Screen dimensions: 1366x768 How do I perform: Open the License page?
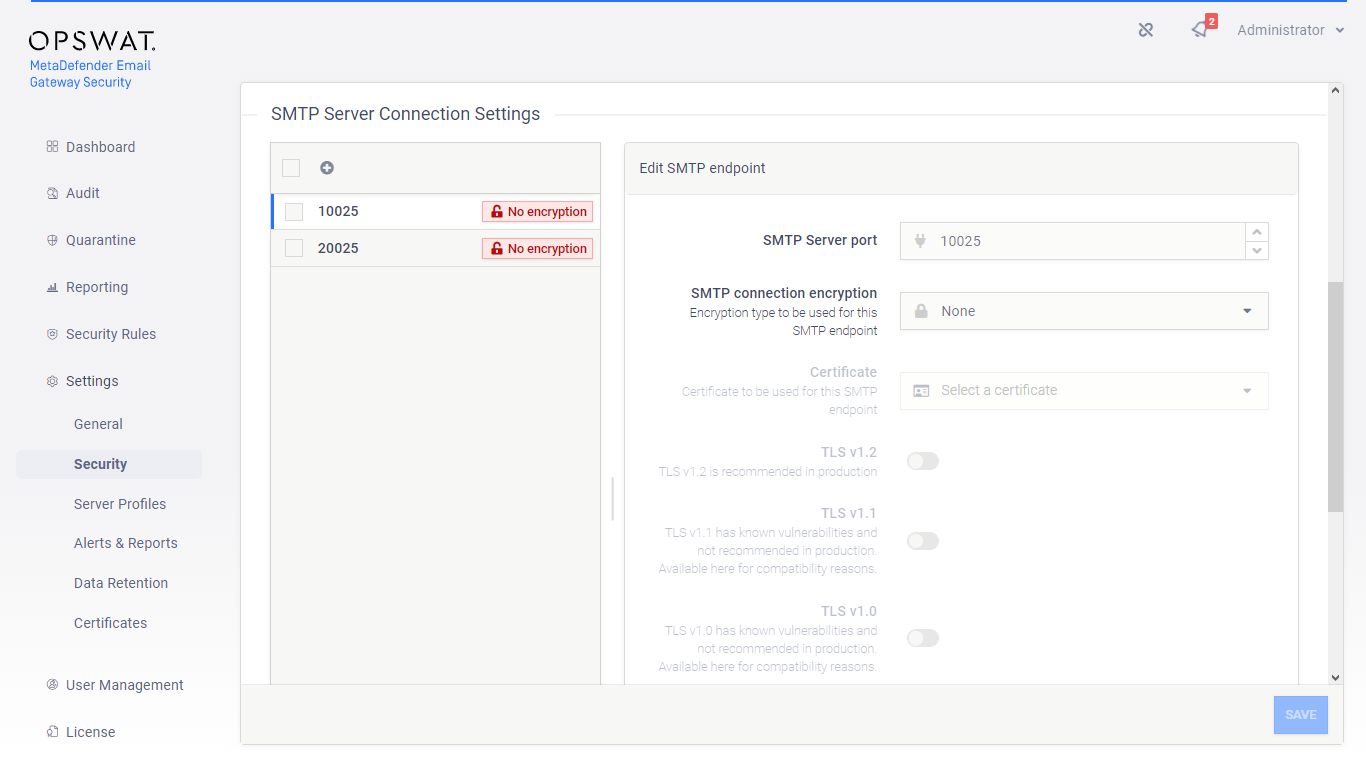point(90,732)
